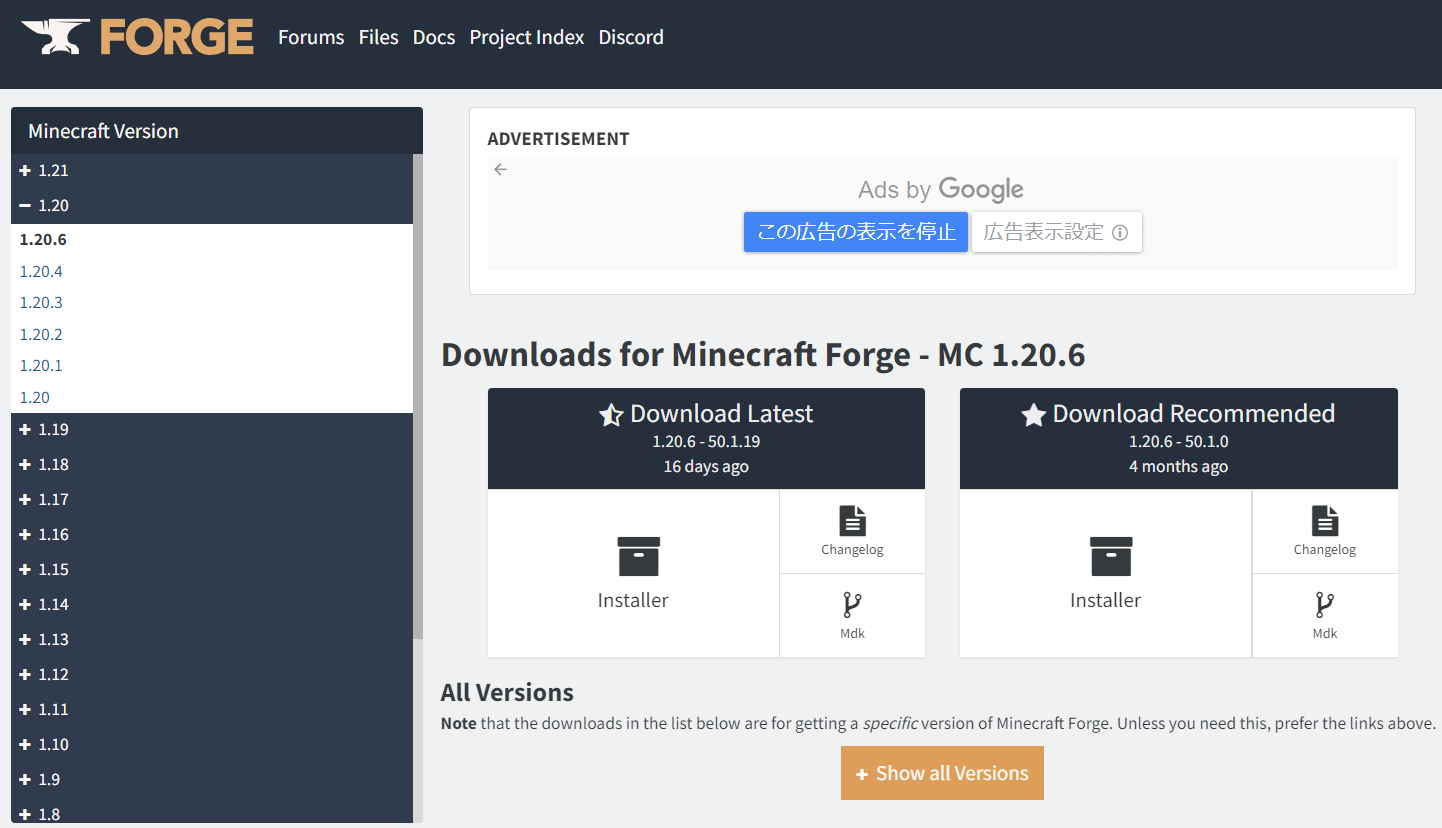Click the star icon on Download Recommended header
The width and height of the screenshot is (1442, 828).
(x=1033, y=413)
